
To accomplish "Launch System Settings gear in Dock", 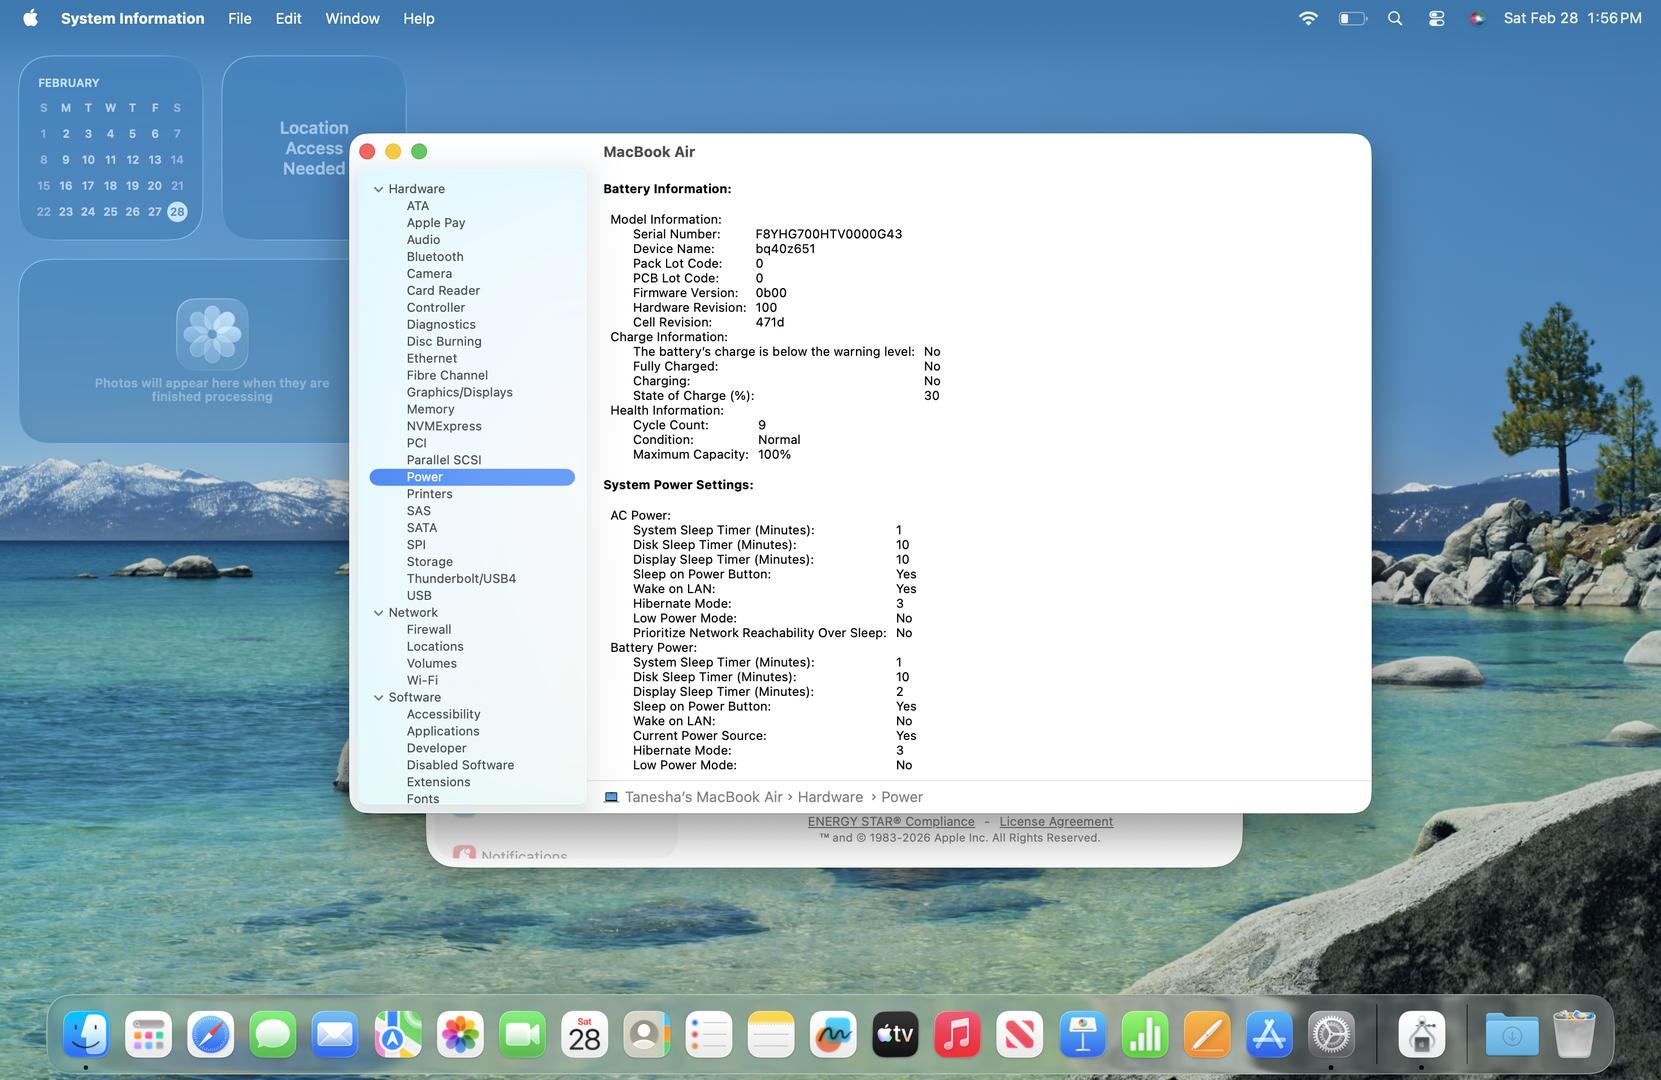I will pyautogui.click(x=1331, y=1035).
